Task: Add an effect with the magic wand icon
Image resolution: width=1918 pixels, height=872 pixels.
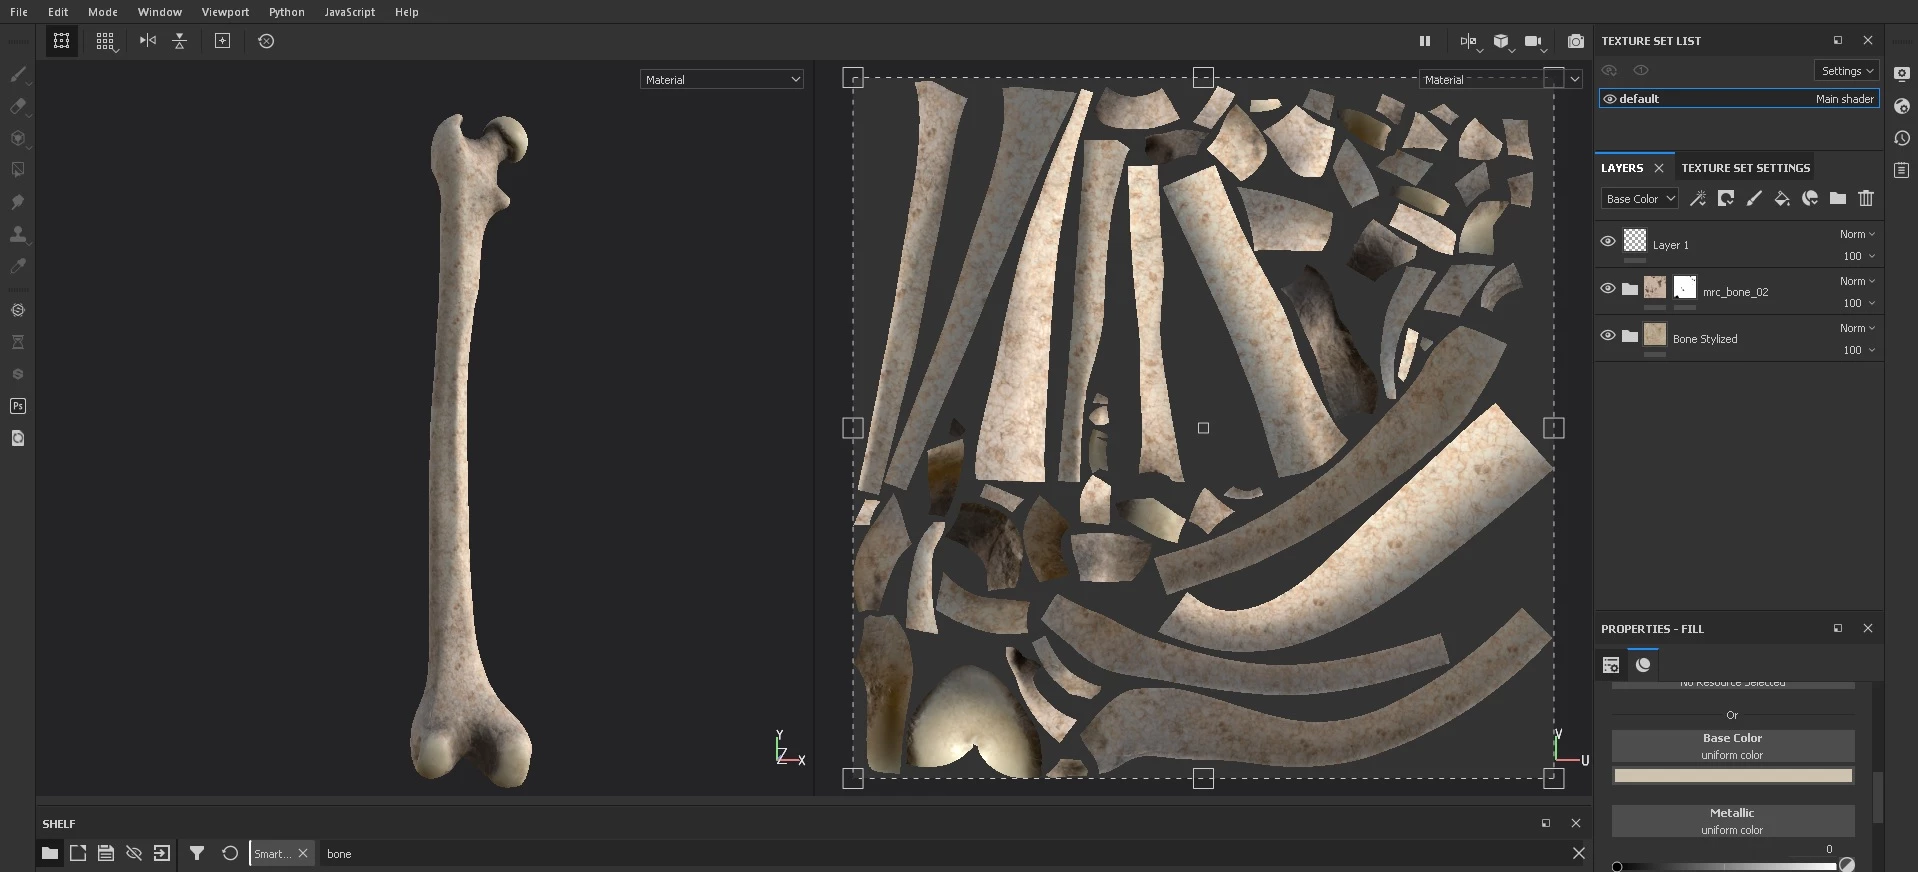Action: coord(1697,198)
